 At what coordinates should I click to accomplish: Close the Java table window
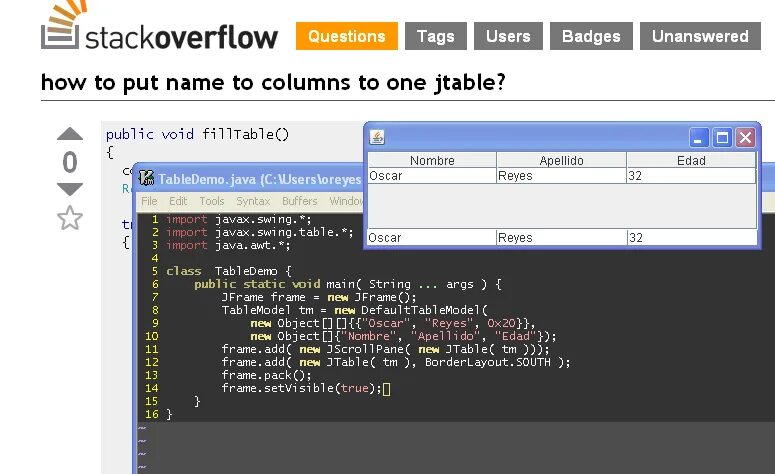(745, 137)
